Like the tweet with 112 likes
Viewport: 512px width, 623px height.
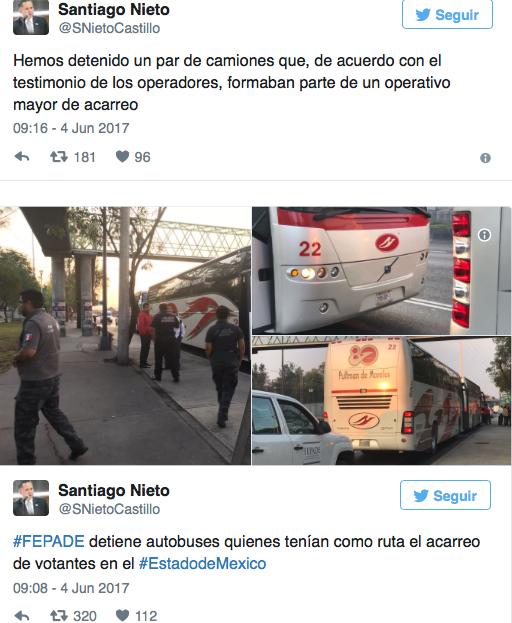[122, 615]
